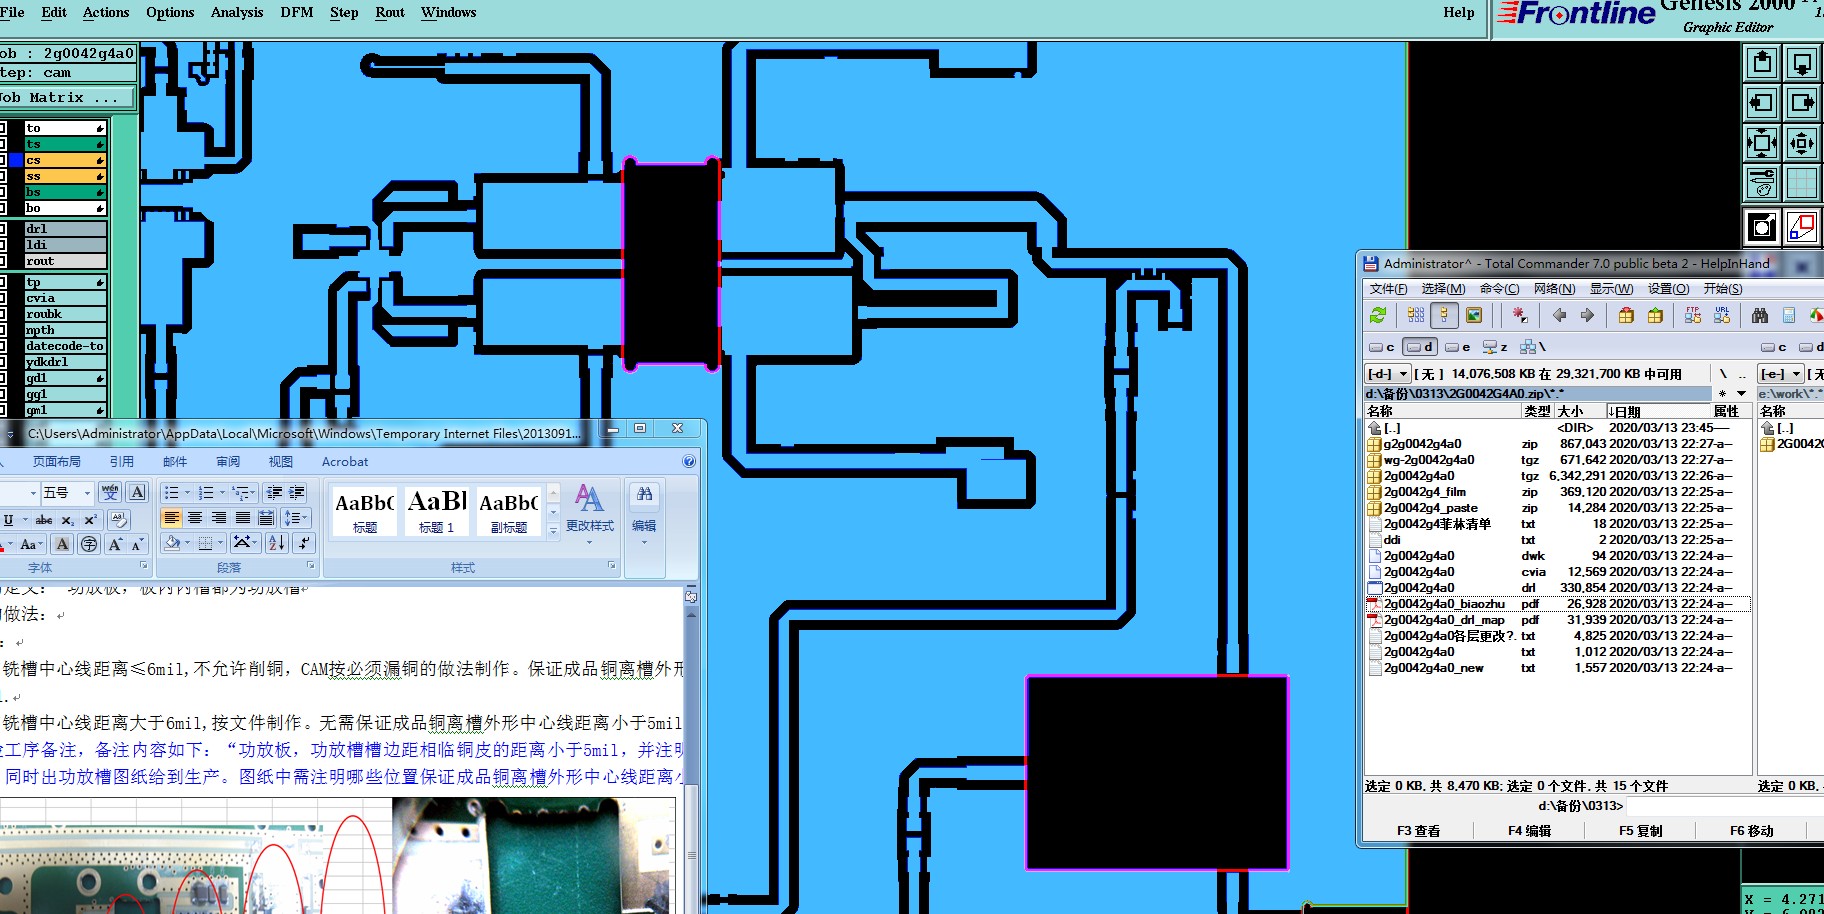The width and height of the screenshot is (1824, 914).
Task: Switch Total Commander to brief view icon
Action: coord(1416,315)
